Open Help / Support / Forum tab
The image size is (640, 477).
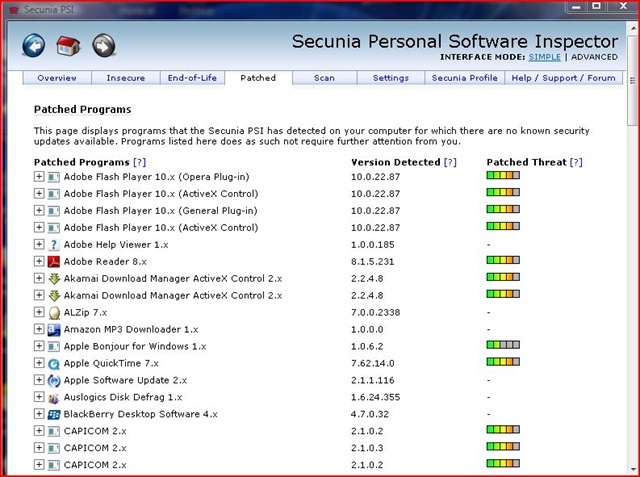pos(564,78)
